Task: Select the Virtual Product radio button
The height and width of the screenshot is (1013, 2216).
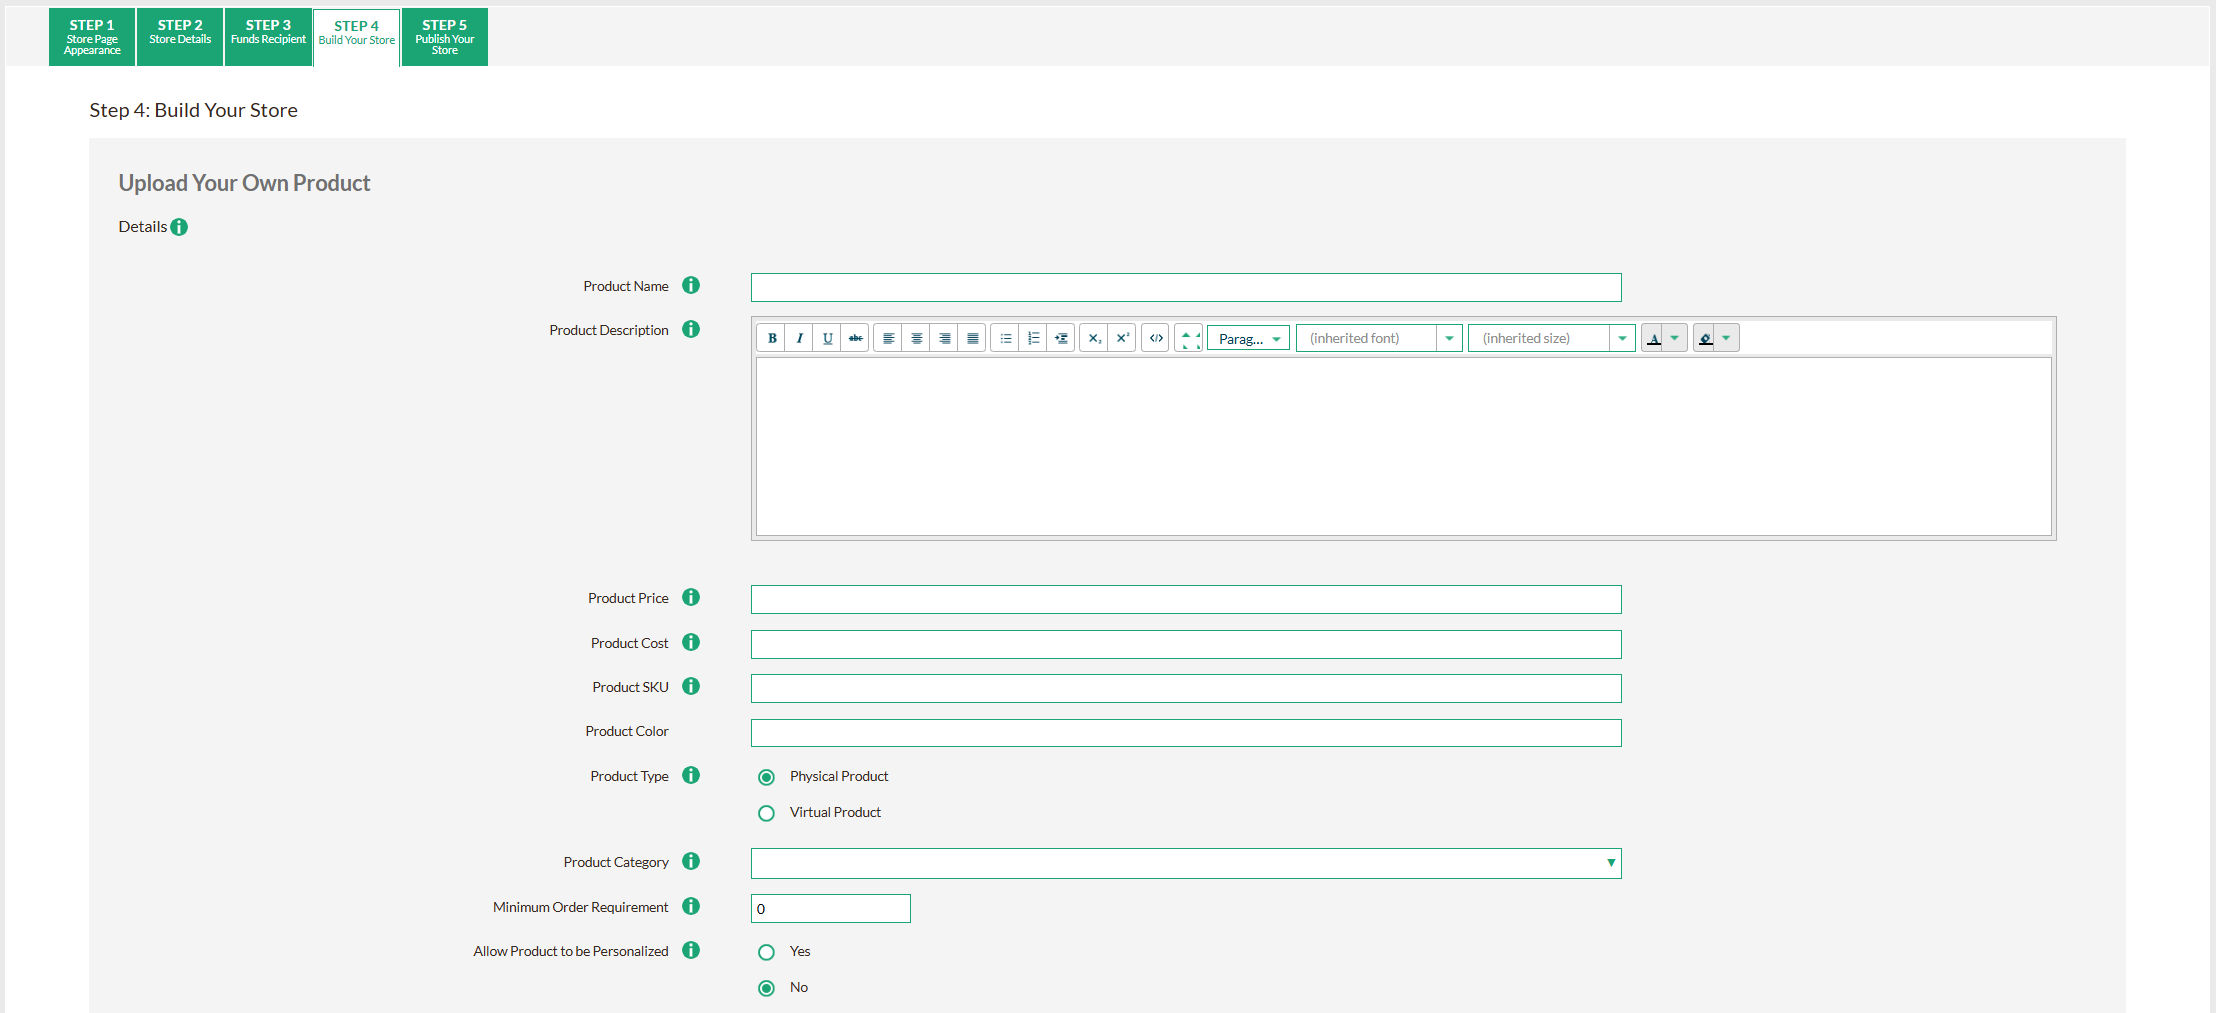Action: click(766, 813)
